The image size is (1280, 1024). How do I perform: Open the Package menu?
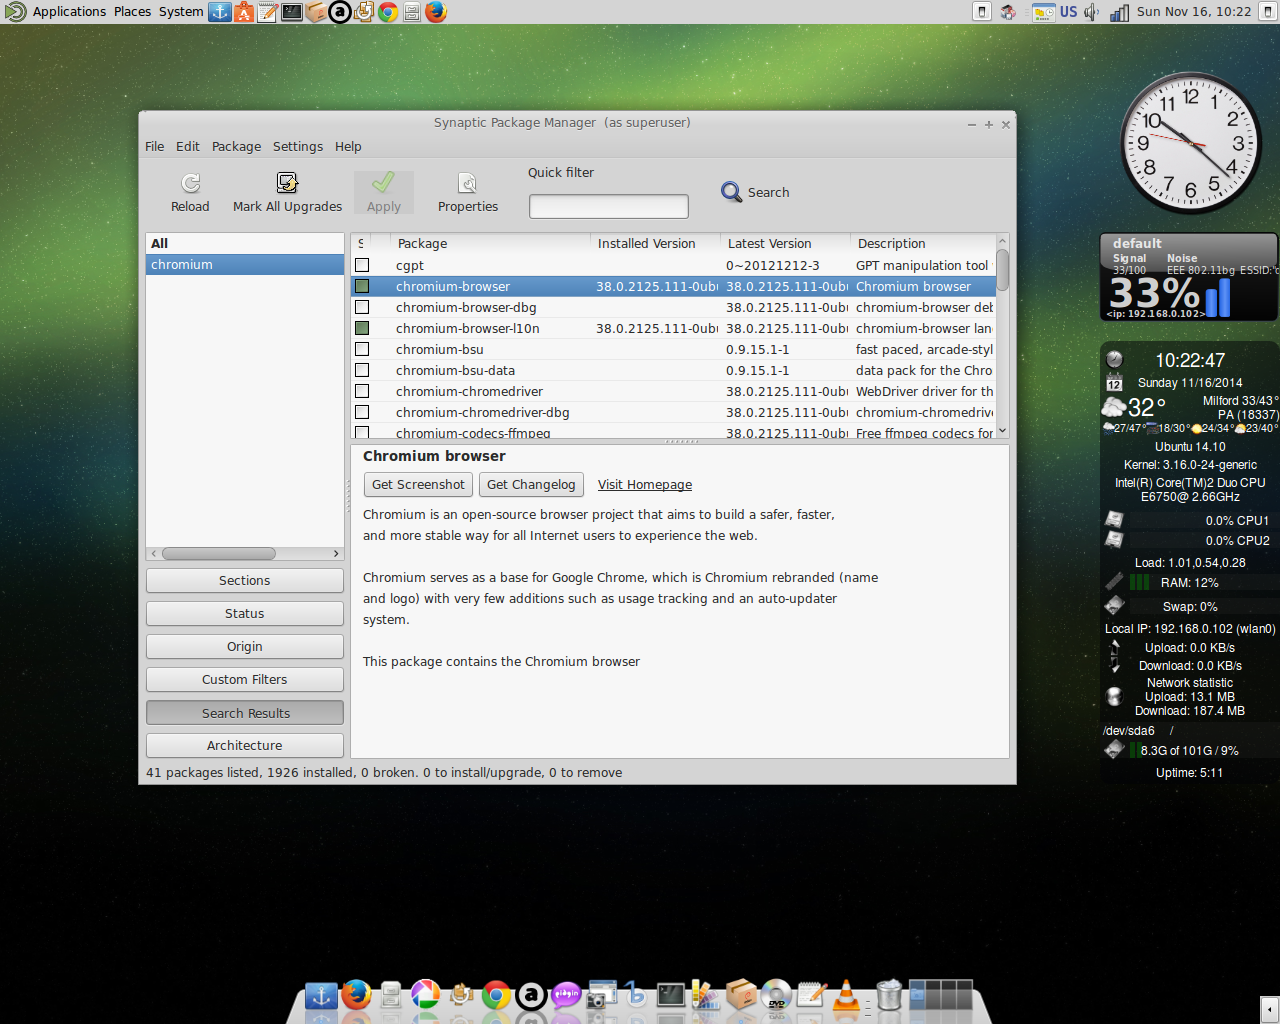(x=236, y=146)
